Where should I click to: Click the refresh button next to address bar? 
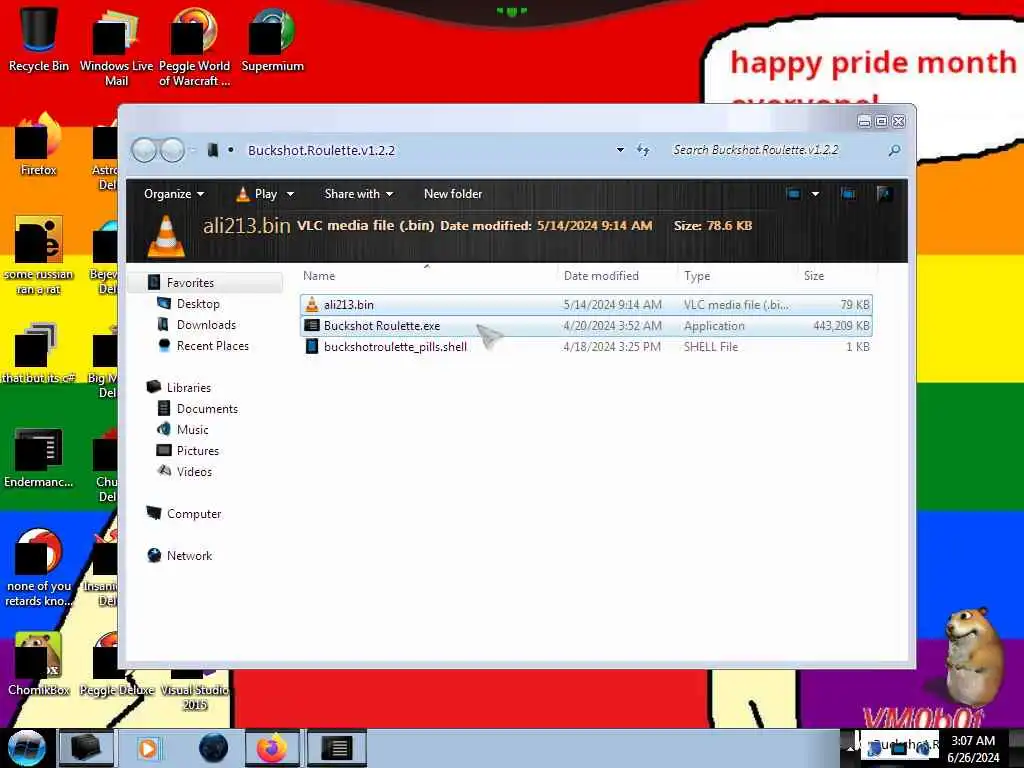tap(643, 150)
